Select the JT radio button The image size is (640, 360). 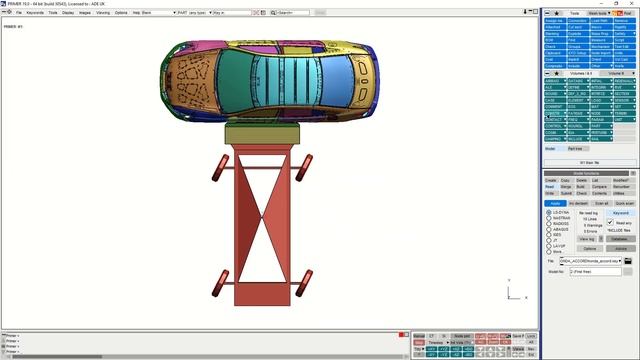(x=549, y=240)
